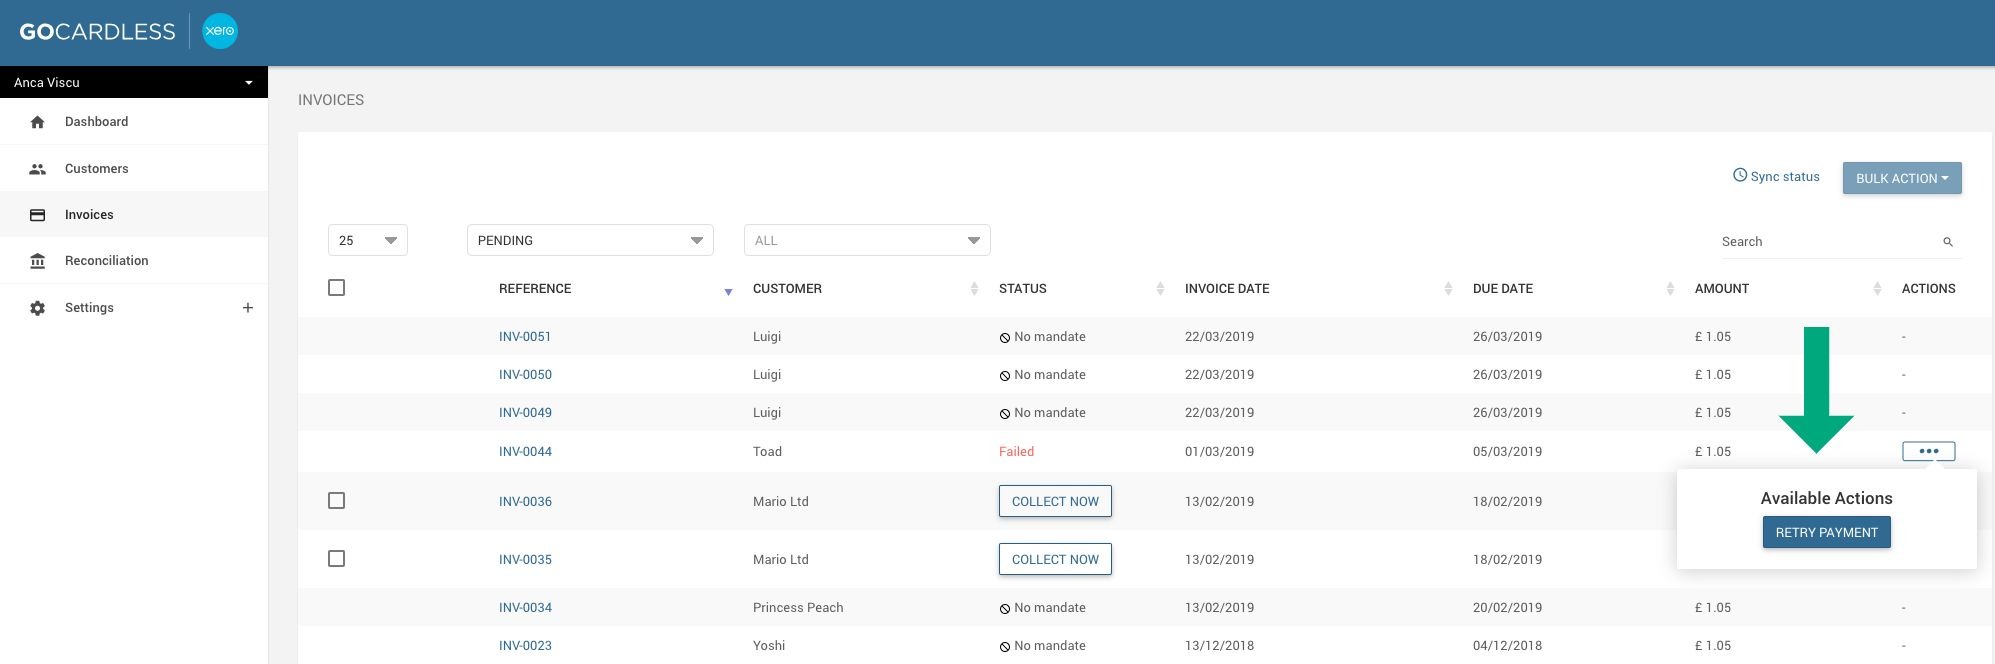1995x664 pixels.
Task: Click Mario Ltd in INV-0036 row
Action: tap(781, 502)
